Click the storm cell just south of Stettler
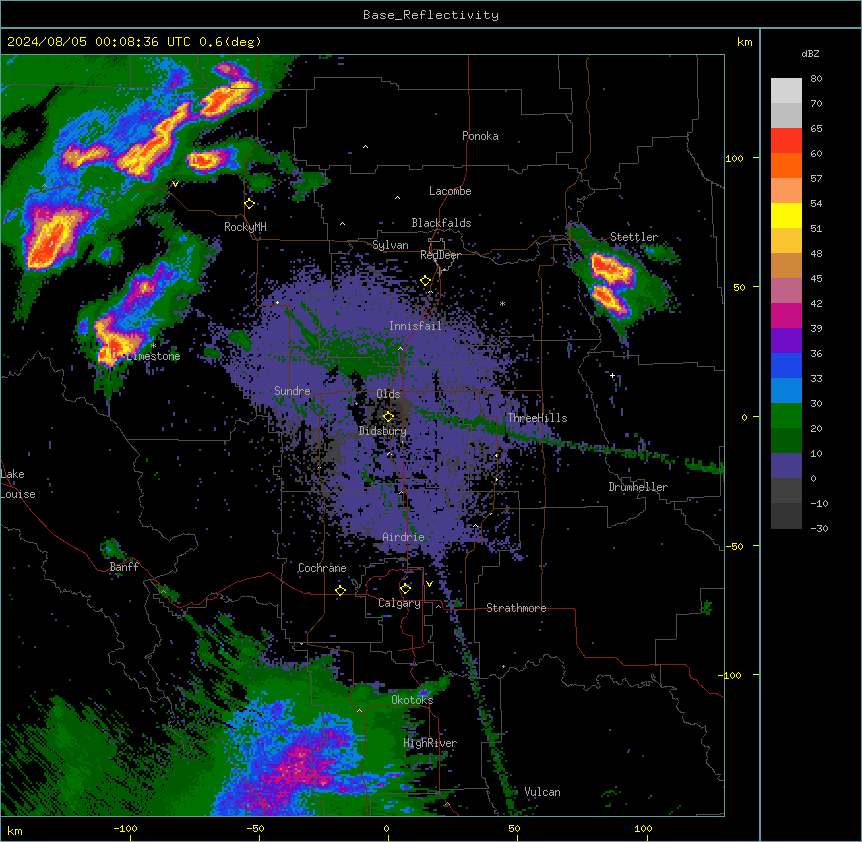 pyautogui.click(x=610, y=284)
